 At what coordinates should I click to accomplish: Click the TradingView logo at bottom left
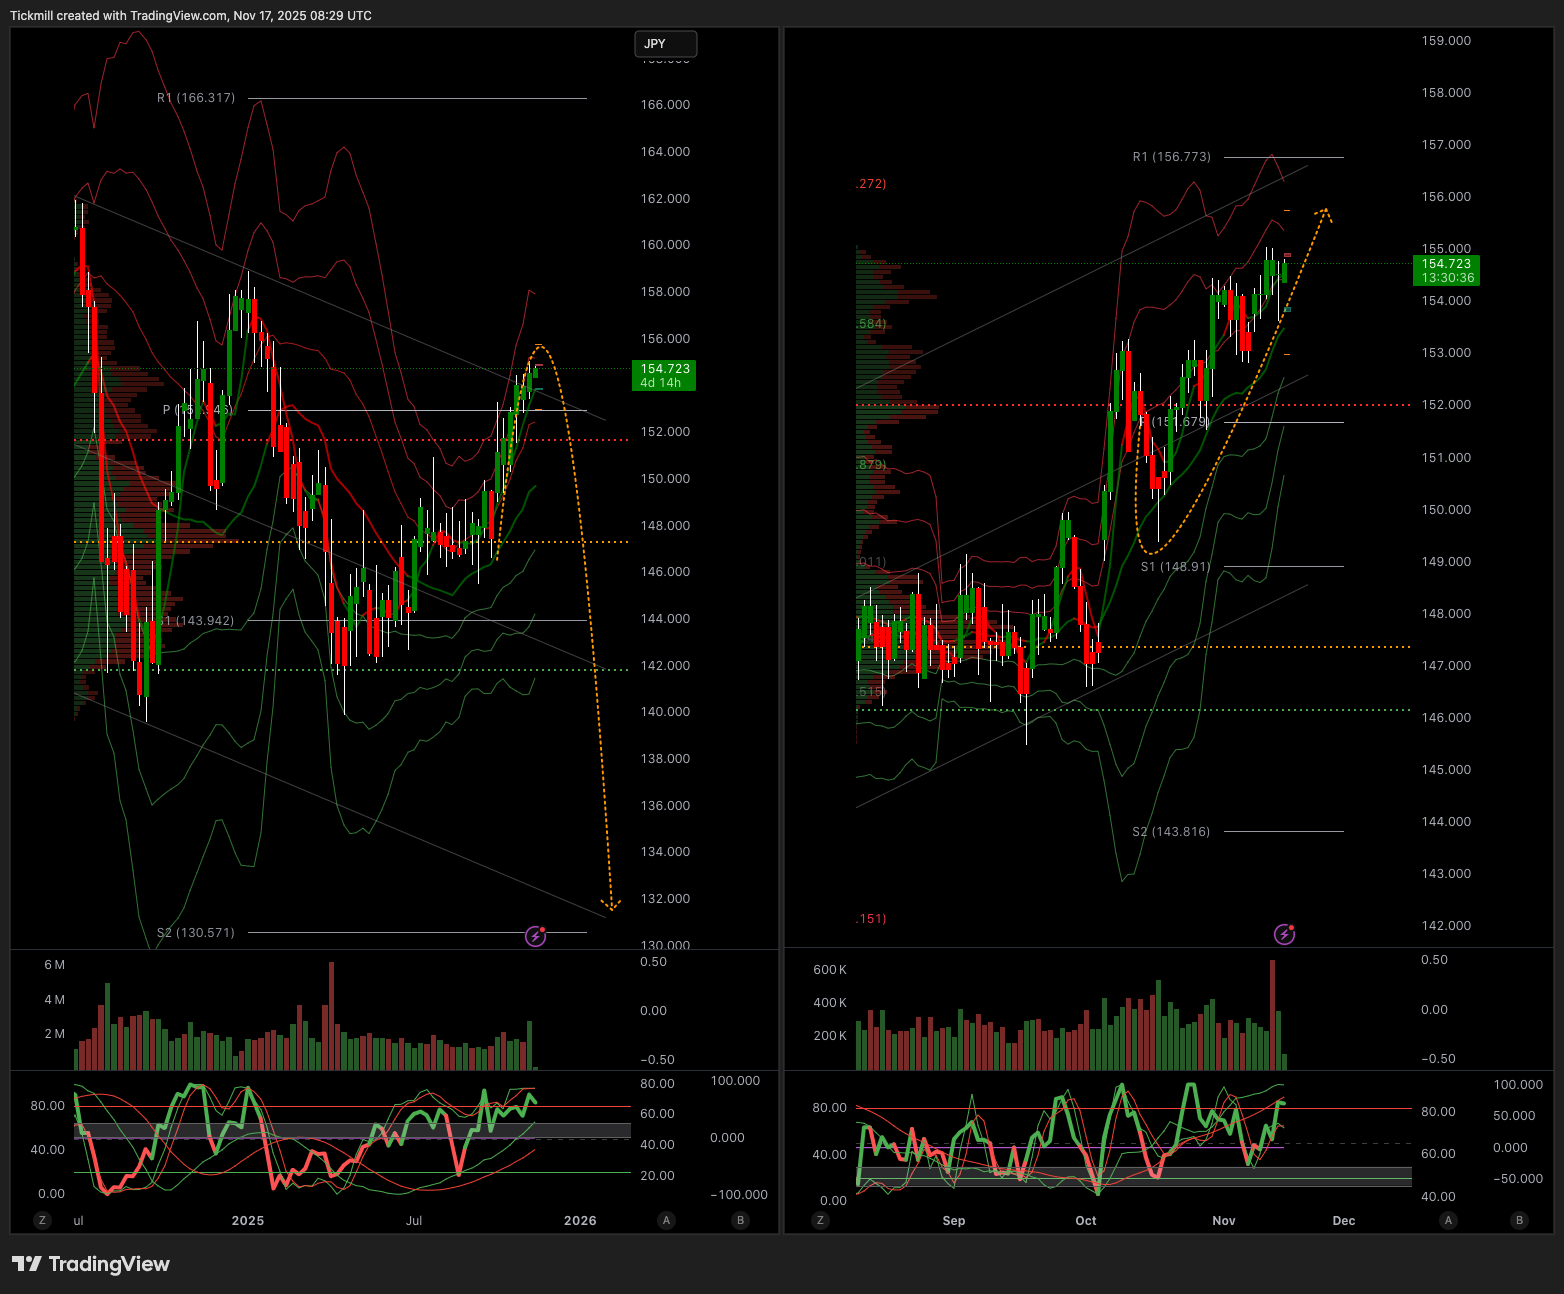pyautogui.click(x=91, y=1264)
